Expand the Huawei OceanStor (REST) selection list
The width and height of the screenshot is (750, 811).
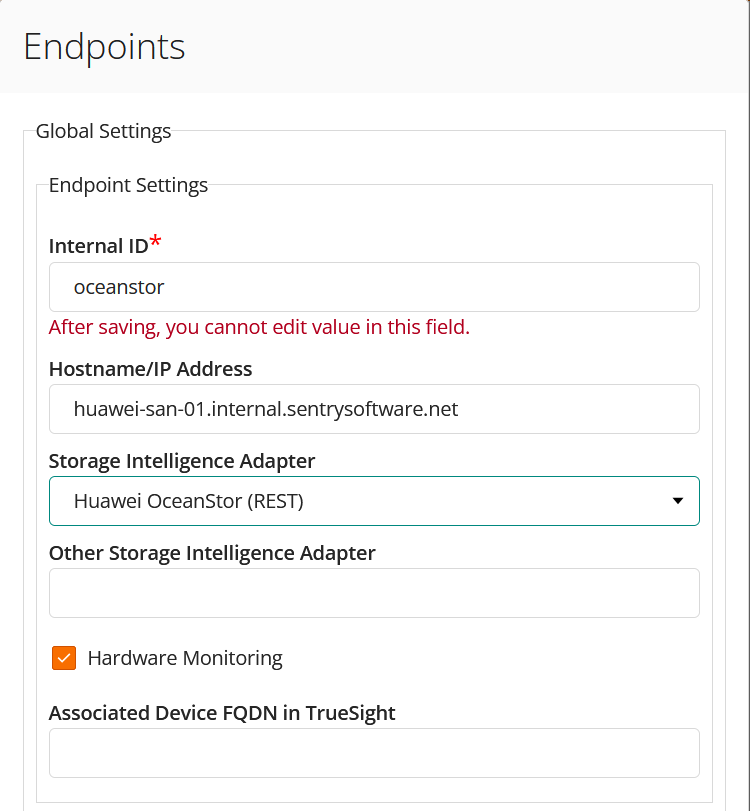[x=374, y=500]
